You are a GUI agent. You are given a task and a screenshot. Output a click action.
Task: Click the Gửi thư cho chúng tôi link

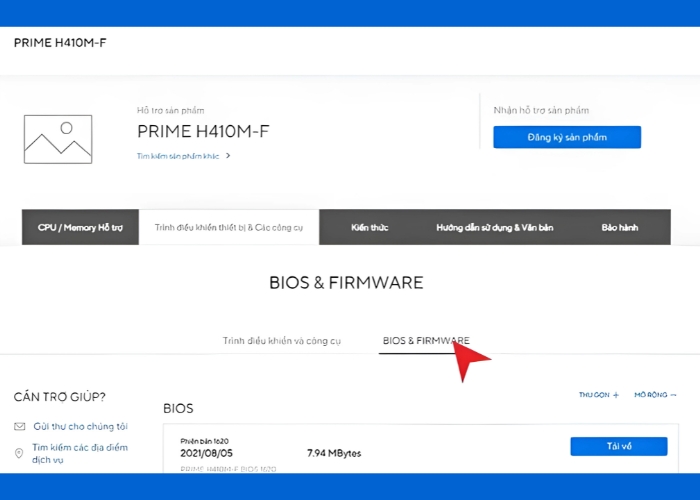[81, 426]
